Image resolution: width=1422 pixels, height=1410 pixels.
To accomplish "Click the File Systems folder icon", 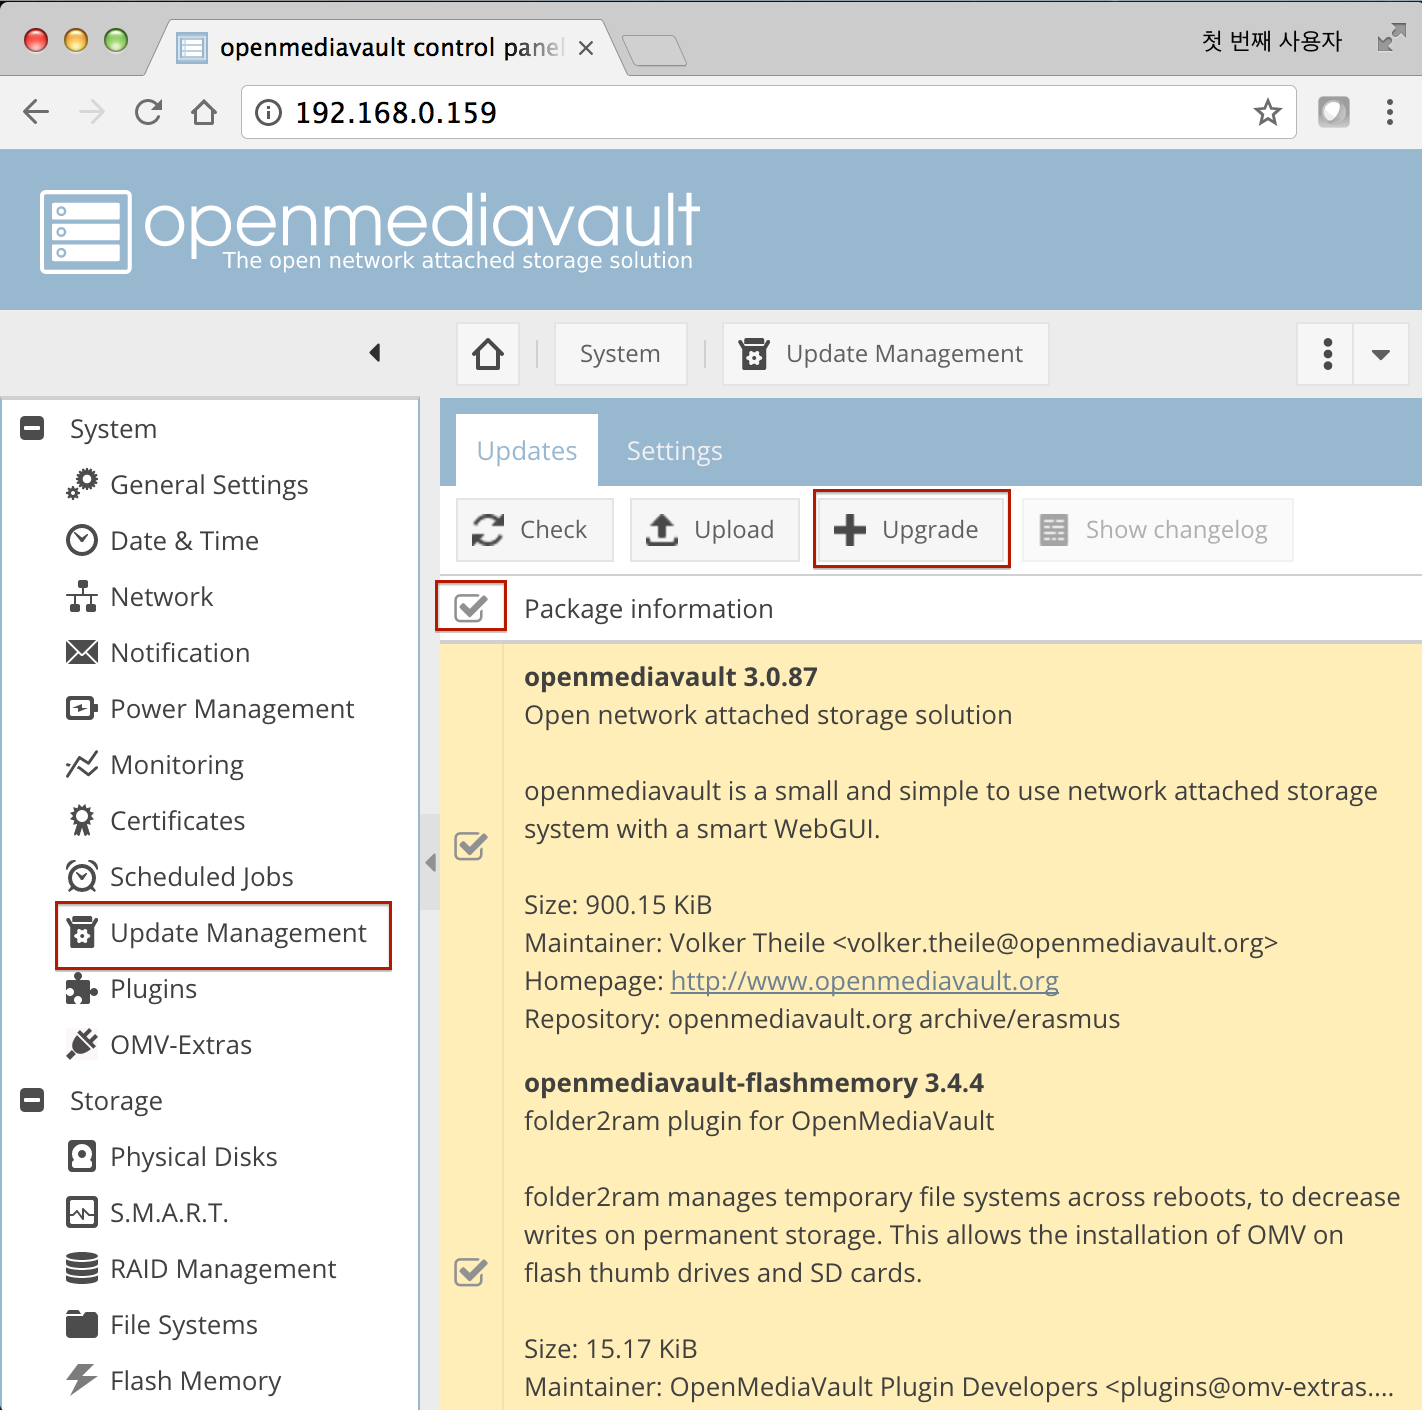I will 82,1324.
